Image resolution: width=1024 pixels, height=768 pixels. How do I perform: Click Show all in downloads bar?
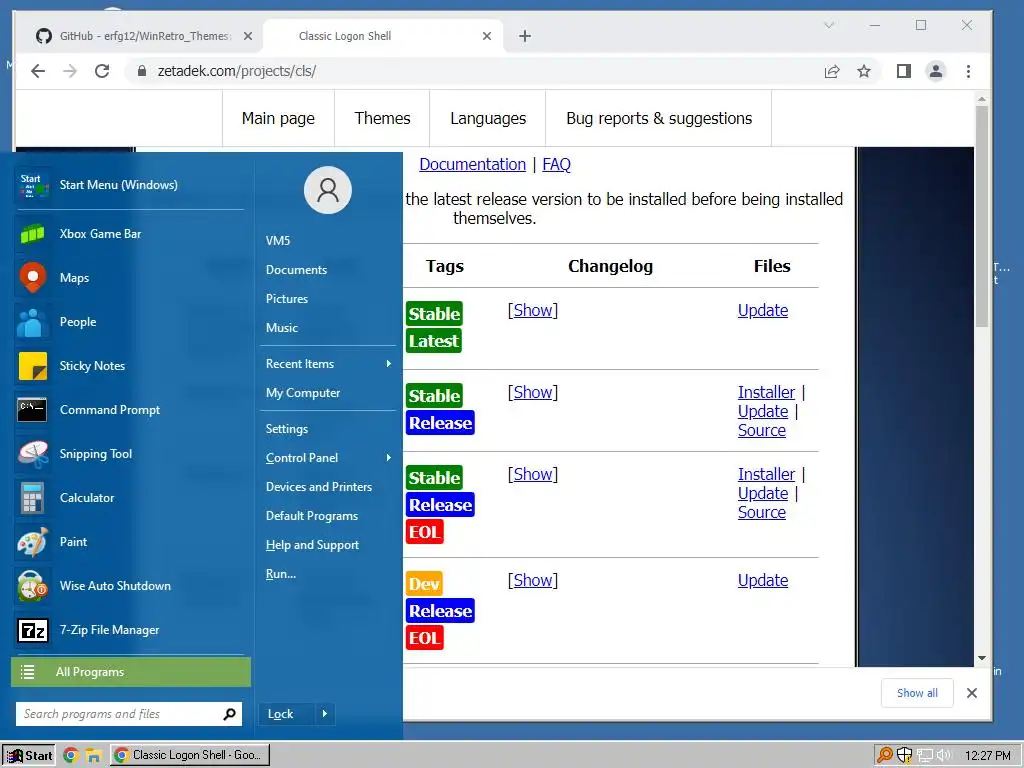pyautogui.click(x=917, y=693)
